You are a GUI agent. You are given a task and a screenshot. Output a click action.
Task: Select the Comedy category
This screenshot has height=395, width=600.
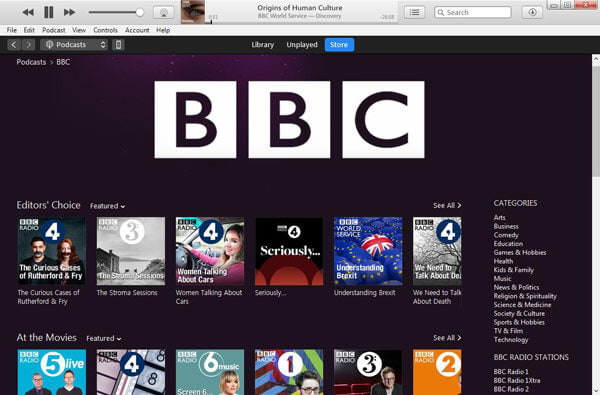[x=506, y=235]
